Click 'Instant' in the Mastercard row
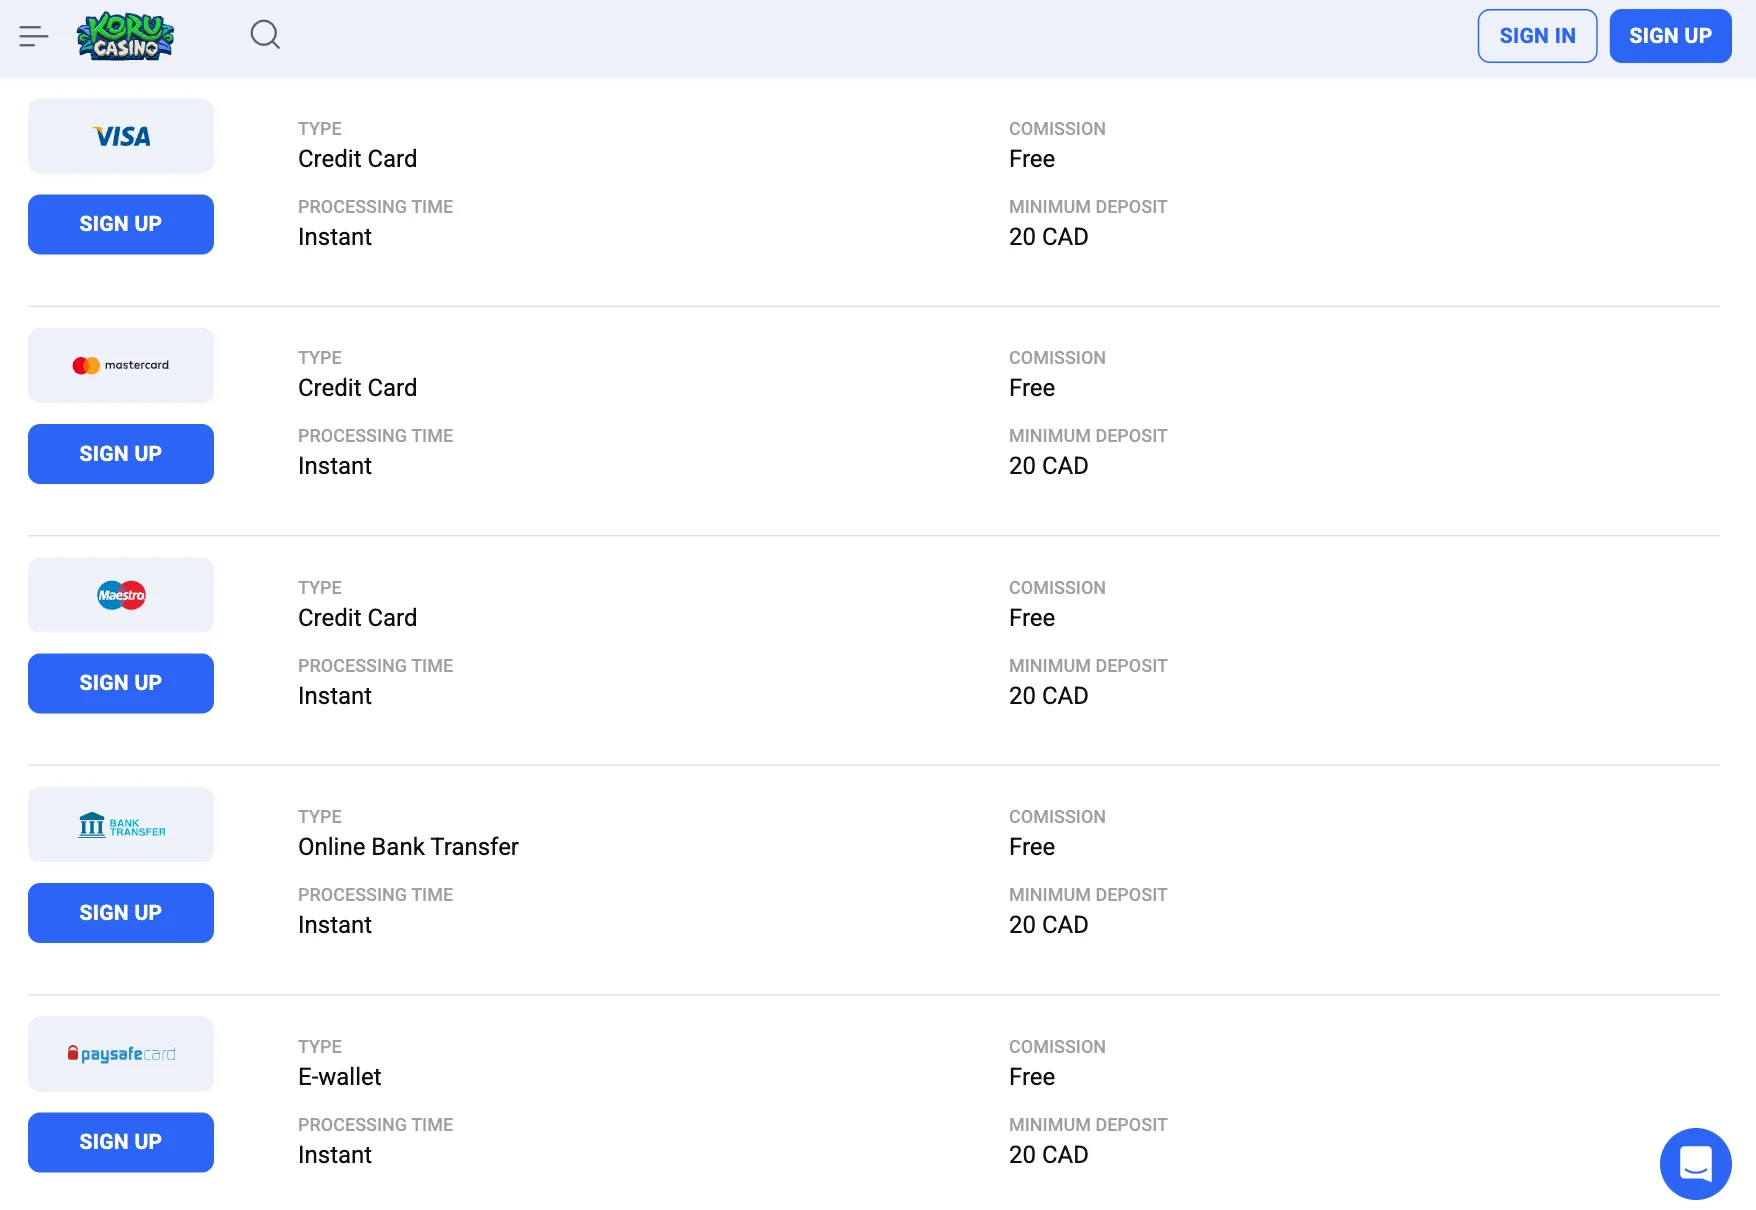This screenshot has width=1756, height=1210. pos(335,466)
